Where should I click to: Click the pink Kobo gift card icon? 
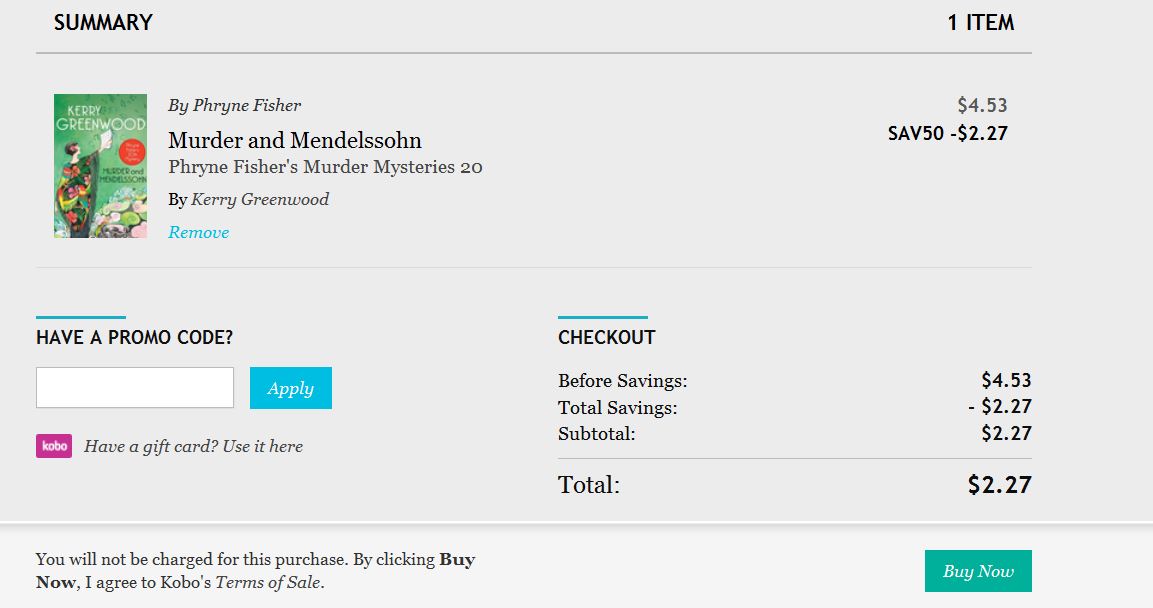[x=54, y=446]
